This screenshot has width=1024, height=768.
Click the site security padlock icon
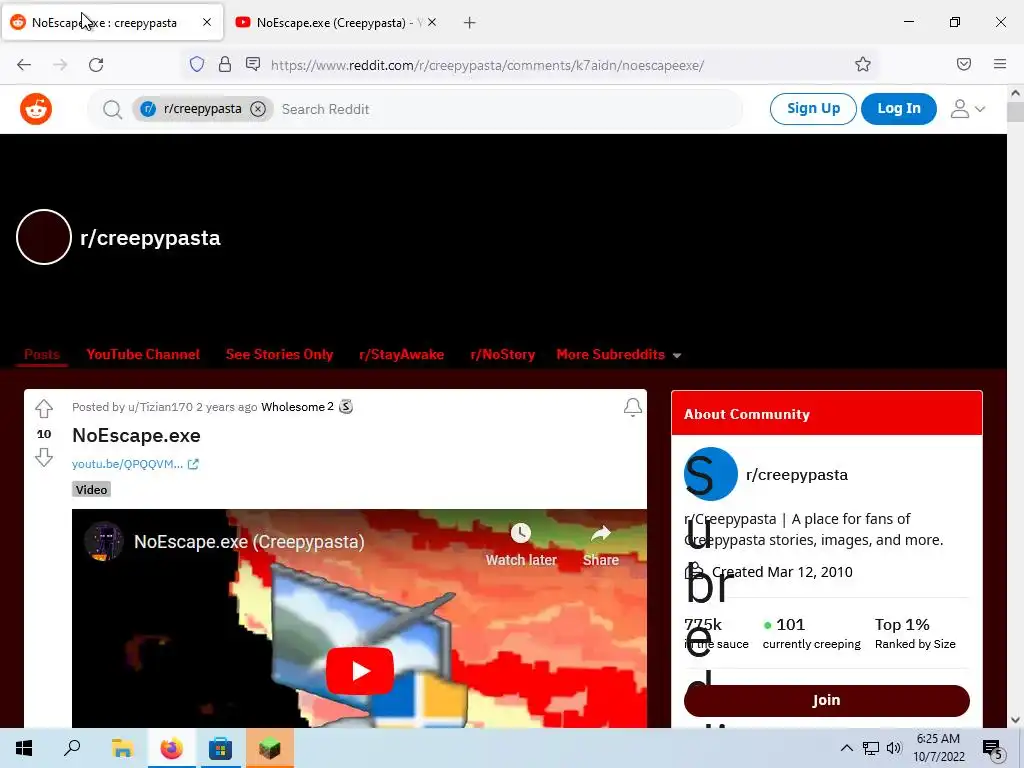coord(225,64)
